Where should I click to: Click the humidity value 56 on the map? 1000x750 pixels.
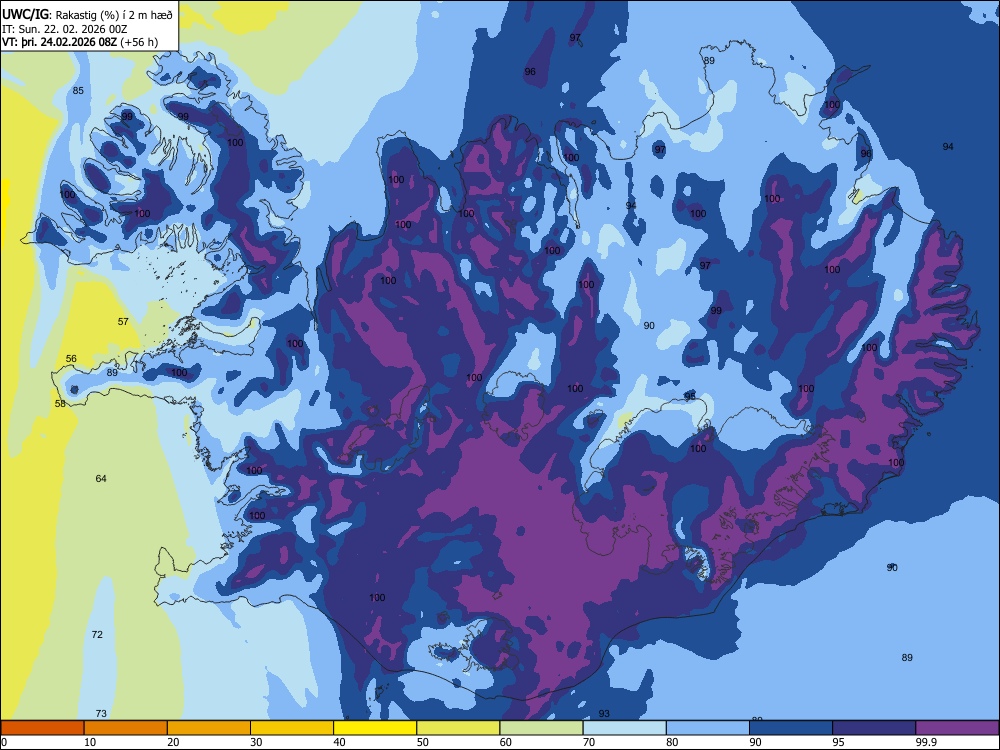click(71, 358)
